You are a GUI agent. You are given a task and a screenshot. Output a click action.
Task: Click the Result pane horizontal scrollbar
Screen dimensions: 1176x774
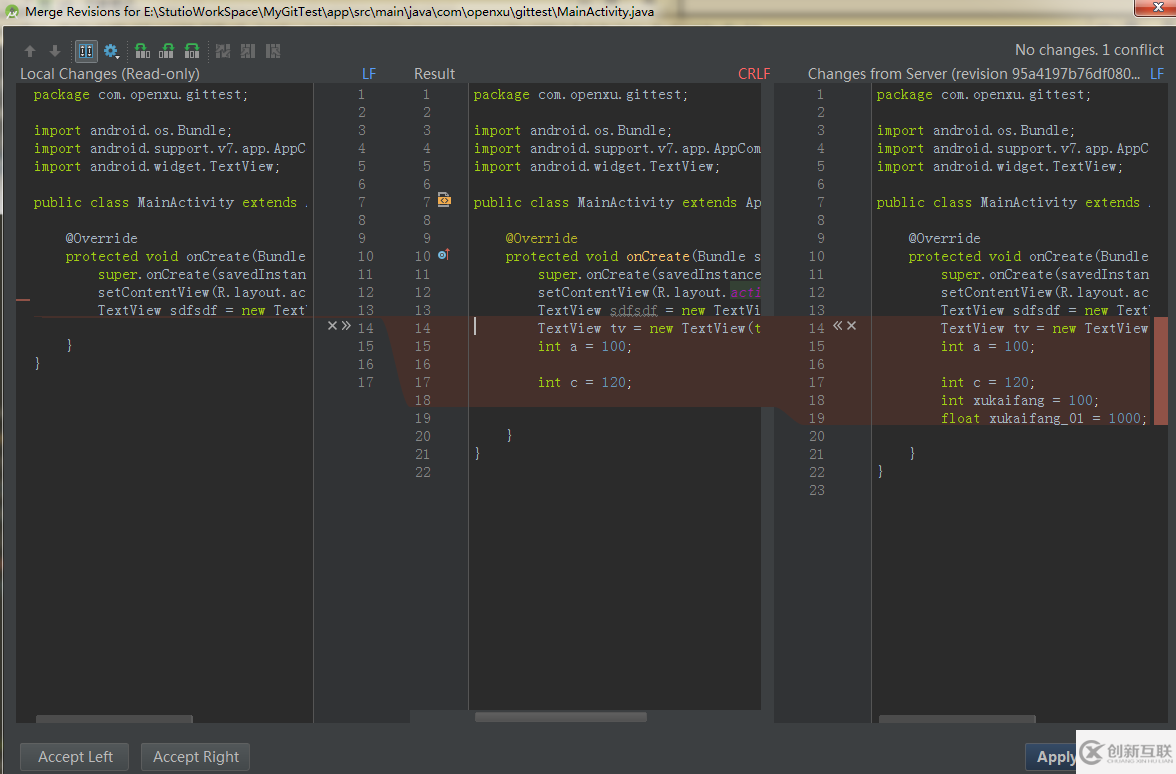pos(560,717)
